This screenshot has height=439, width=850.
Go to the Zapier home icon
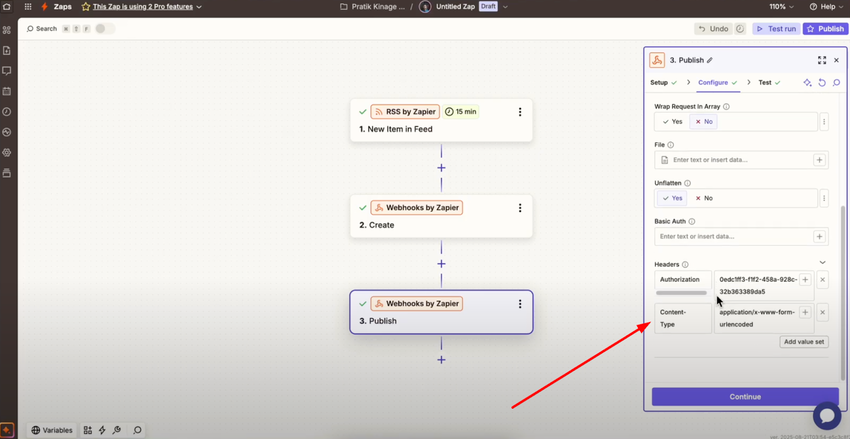[7, 7]
